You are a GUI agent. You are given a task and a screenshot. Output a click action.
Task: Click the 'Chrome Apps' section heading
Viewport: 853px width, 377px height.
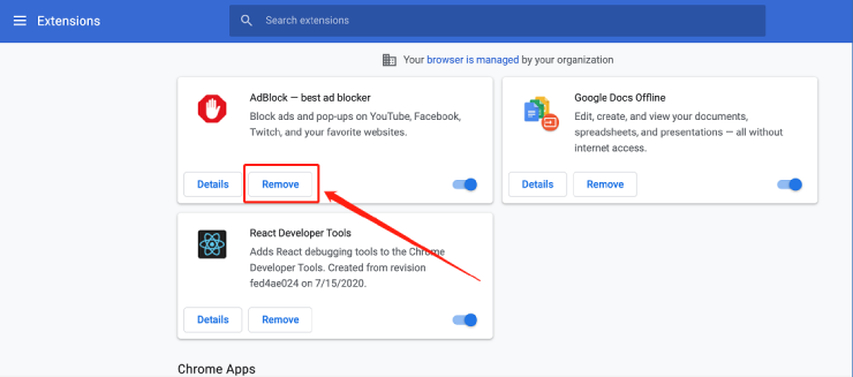click(x=217, y=369)
